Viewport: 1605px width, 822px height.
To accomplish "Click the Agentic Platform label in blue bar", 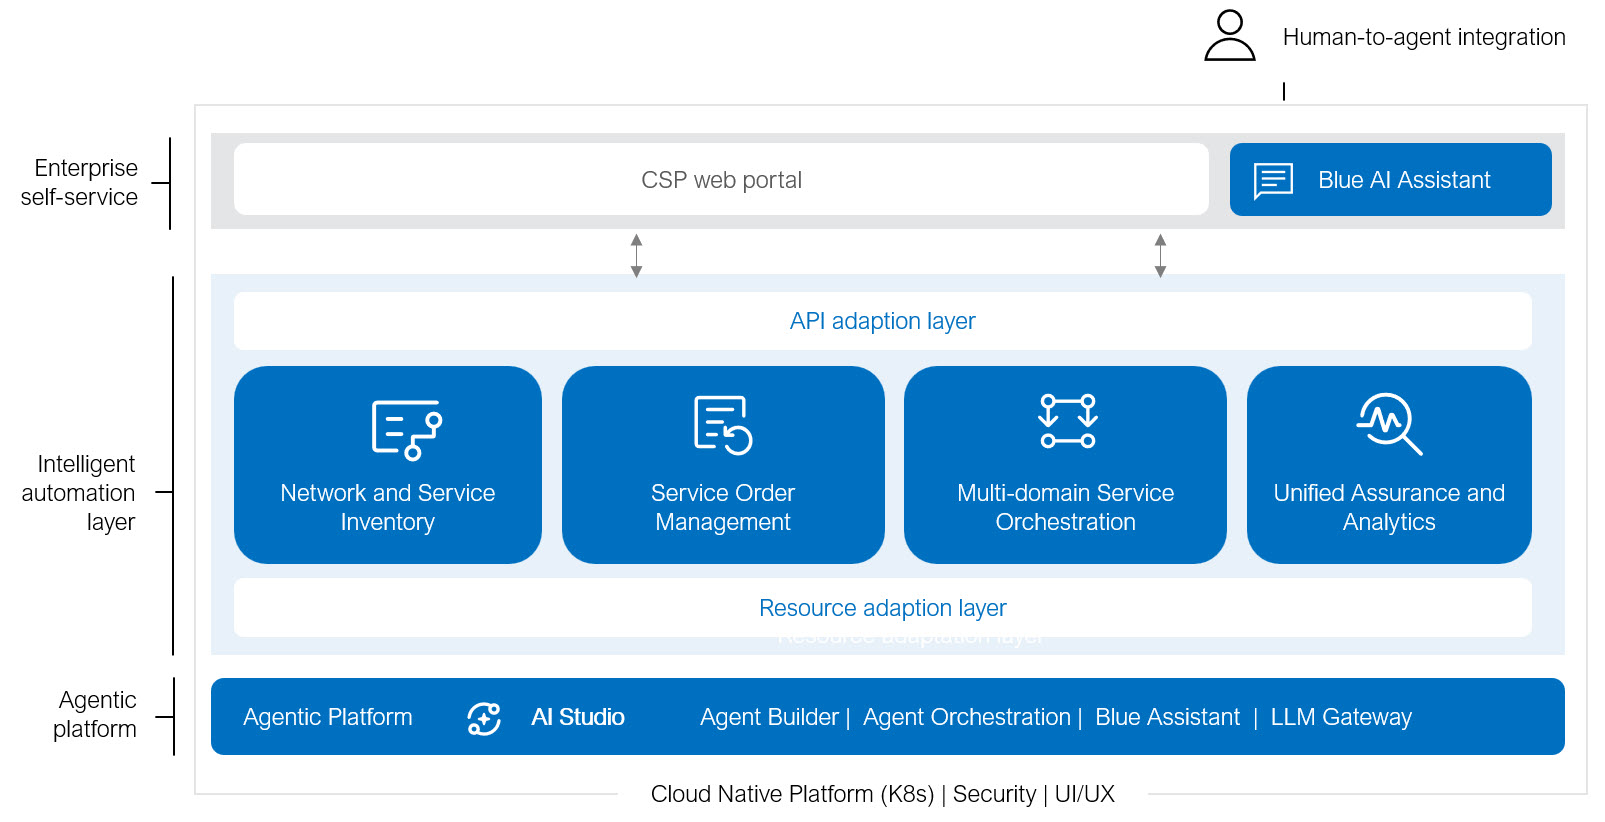I will (x=328, y=717).
